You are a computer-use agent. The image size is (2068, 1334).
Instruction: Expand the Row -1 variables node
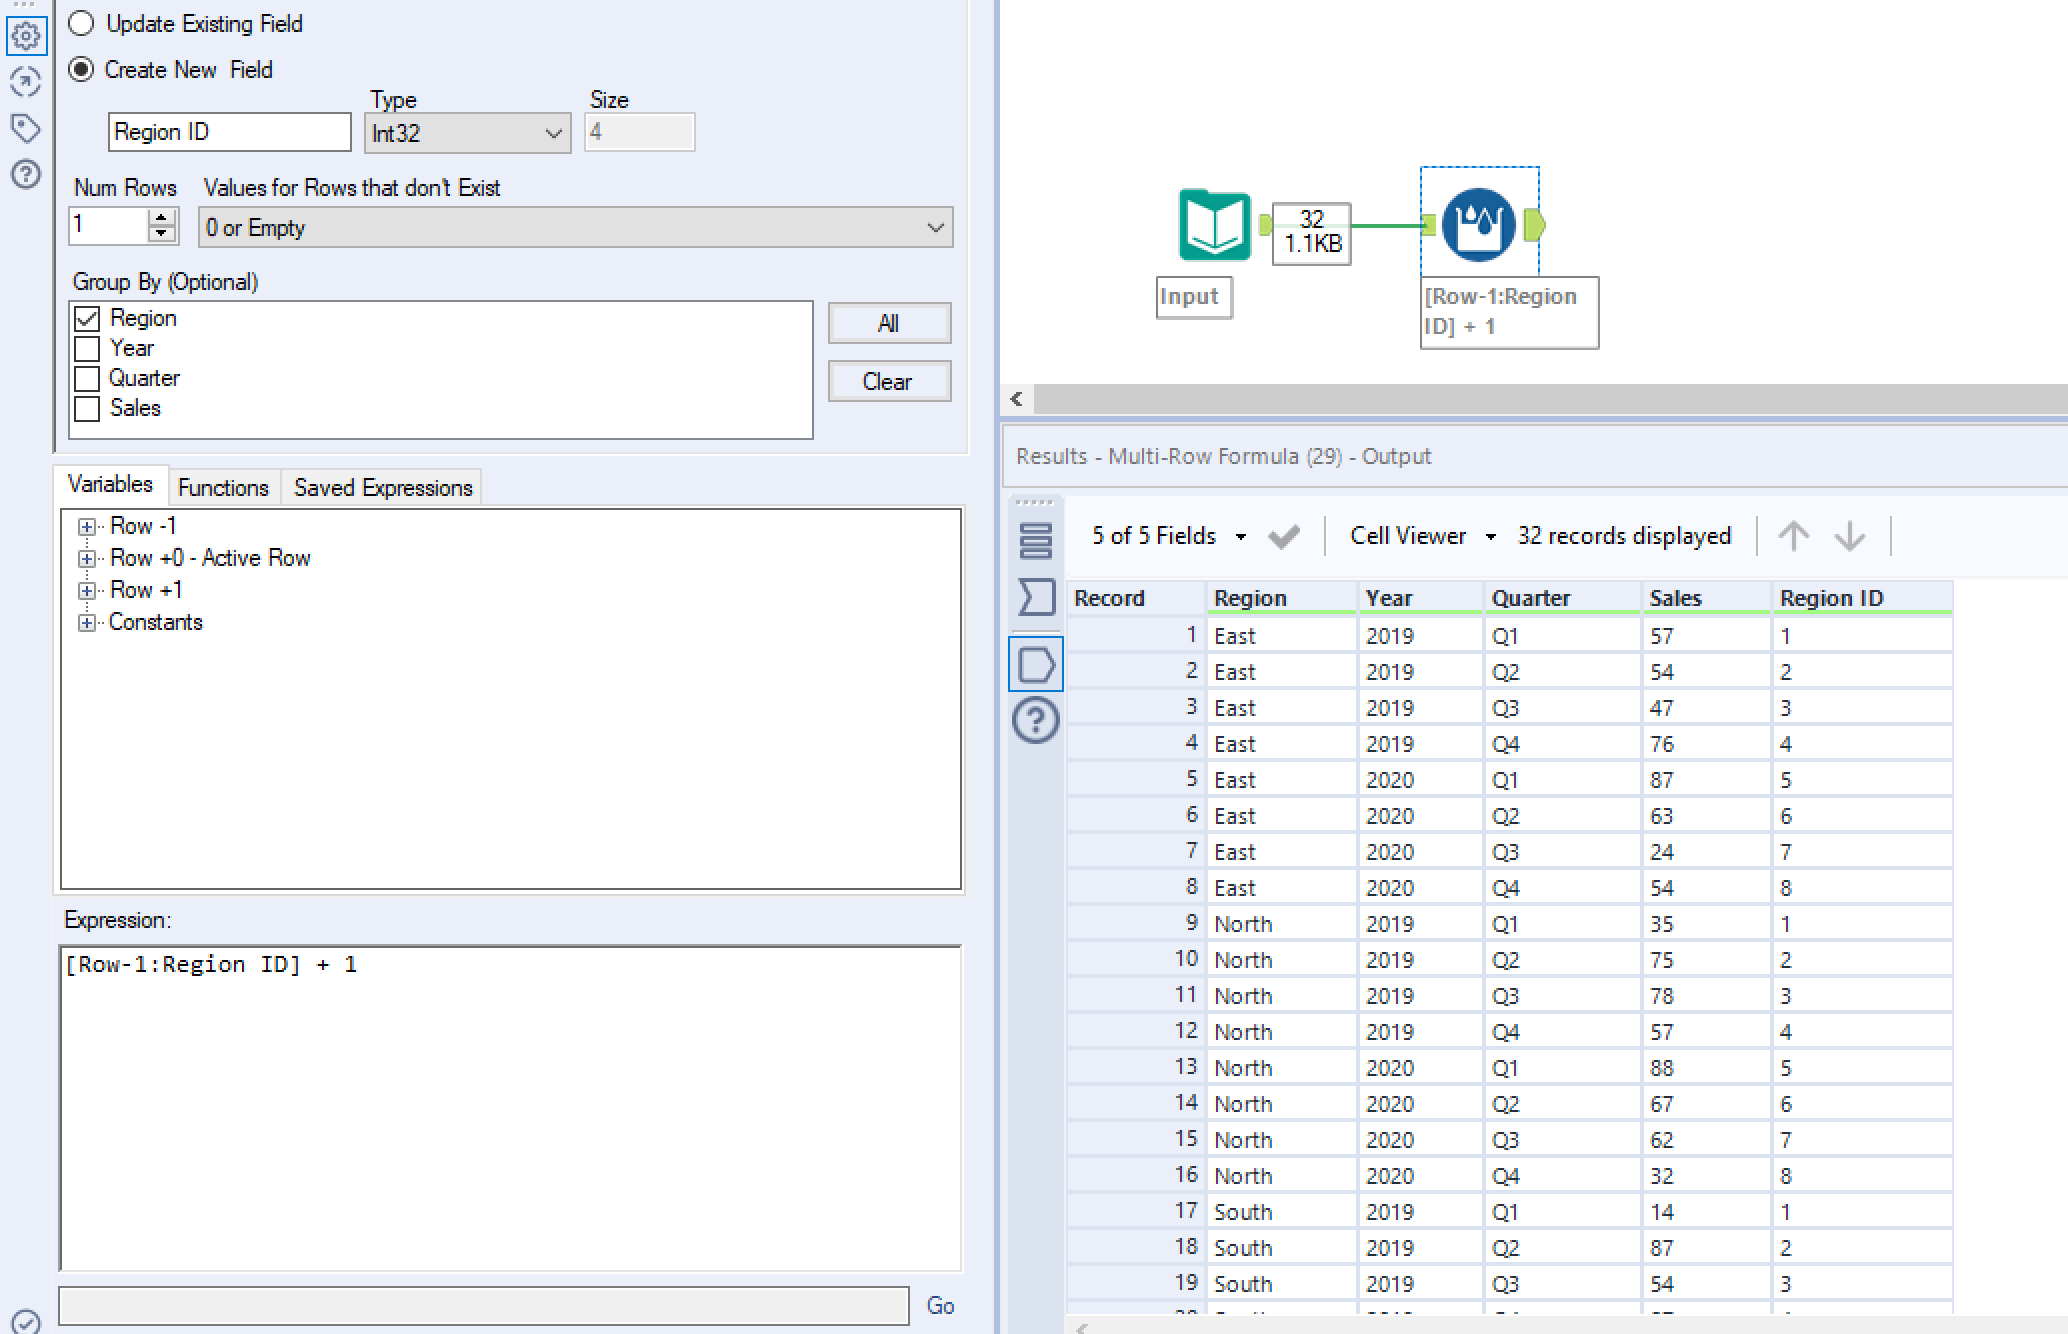click(87, 526)
